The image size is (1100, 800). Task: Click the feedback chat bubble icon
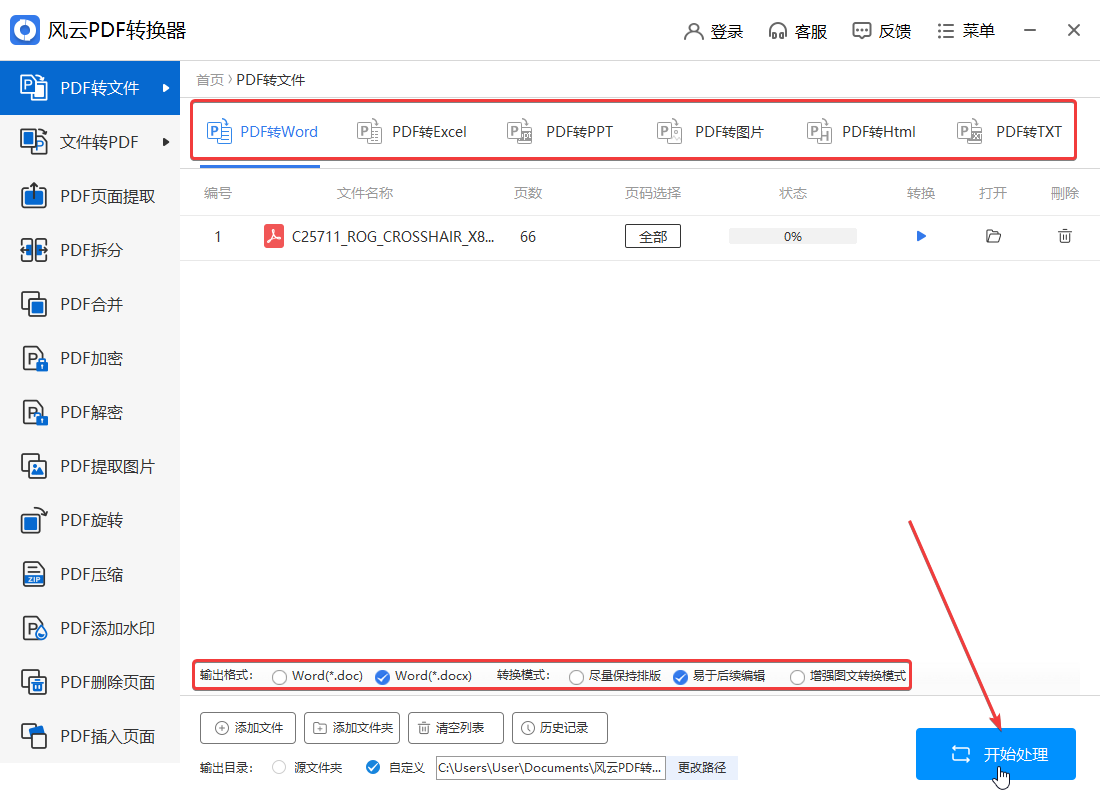[861, 31]
